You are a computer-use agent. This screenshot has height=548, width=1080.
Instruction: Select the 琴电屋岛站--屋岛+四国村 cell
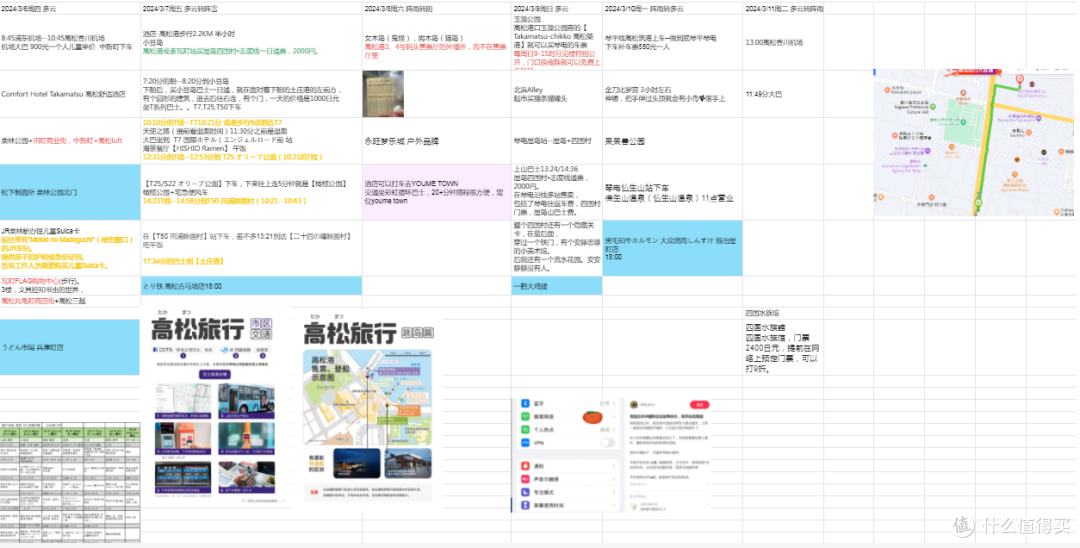point(557,141)
